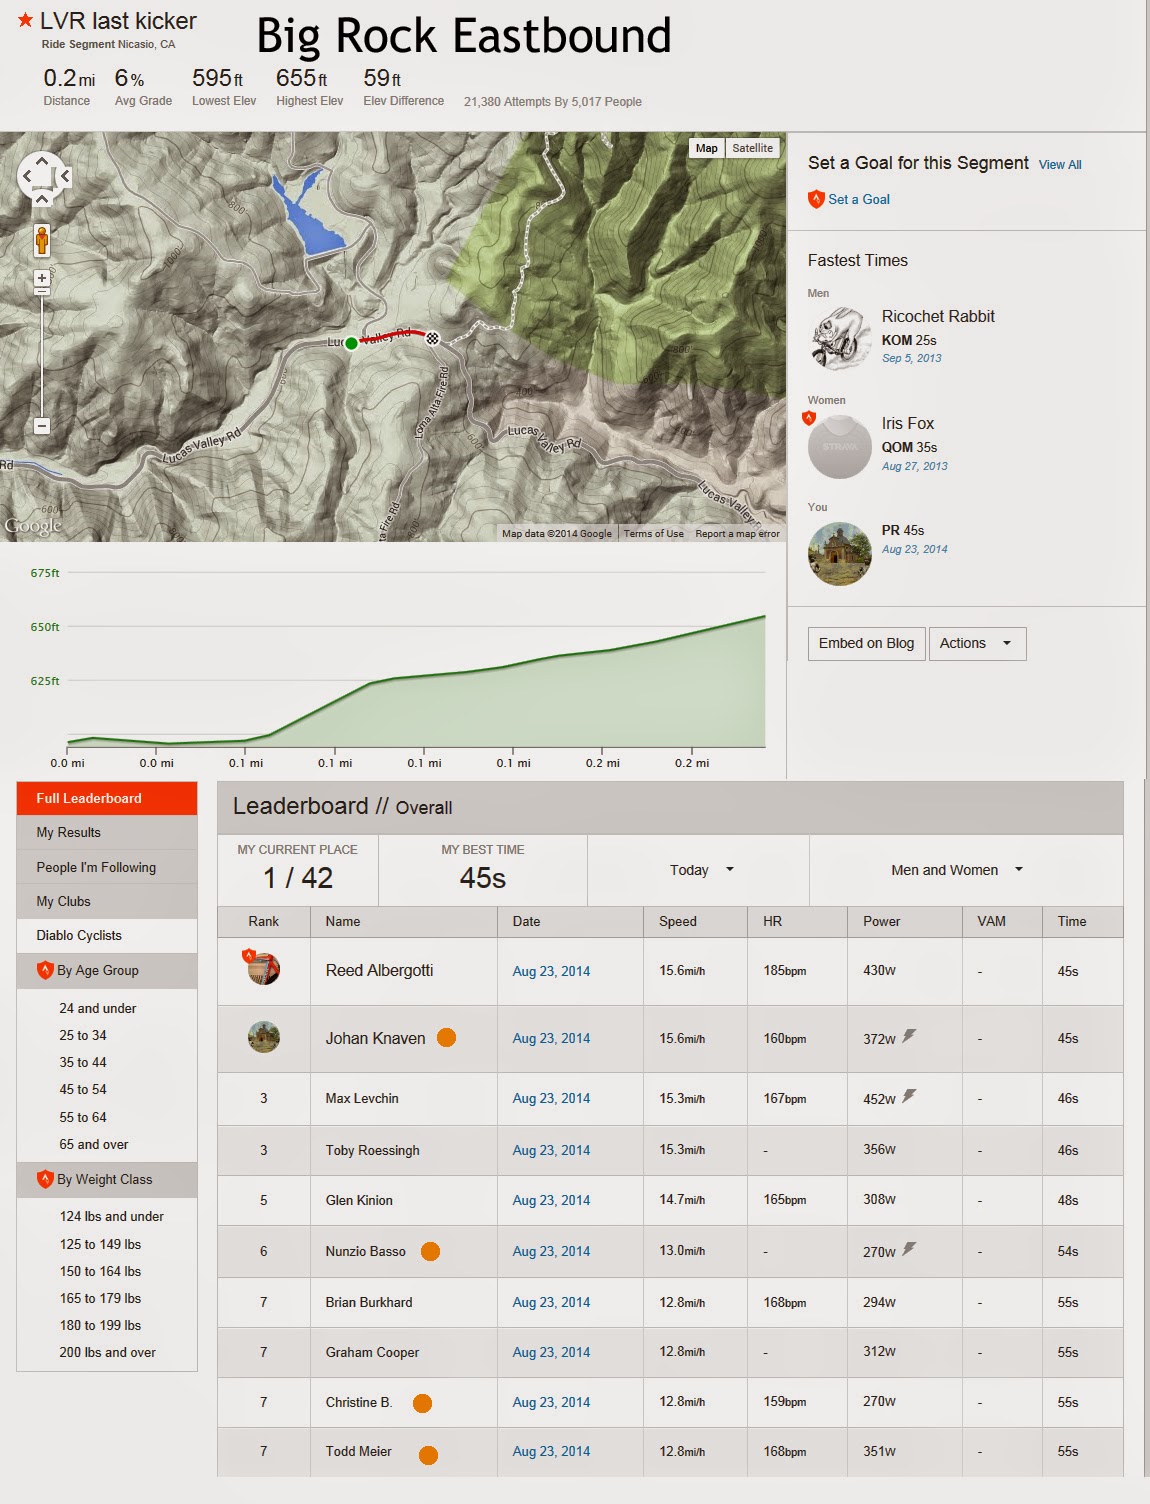Screen dimensions: 1150x1504
Task: Click the premium shield by By Age Group
Action: point(44,970)
